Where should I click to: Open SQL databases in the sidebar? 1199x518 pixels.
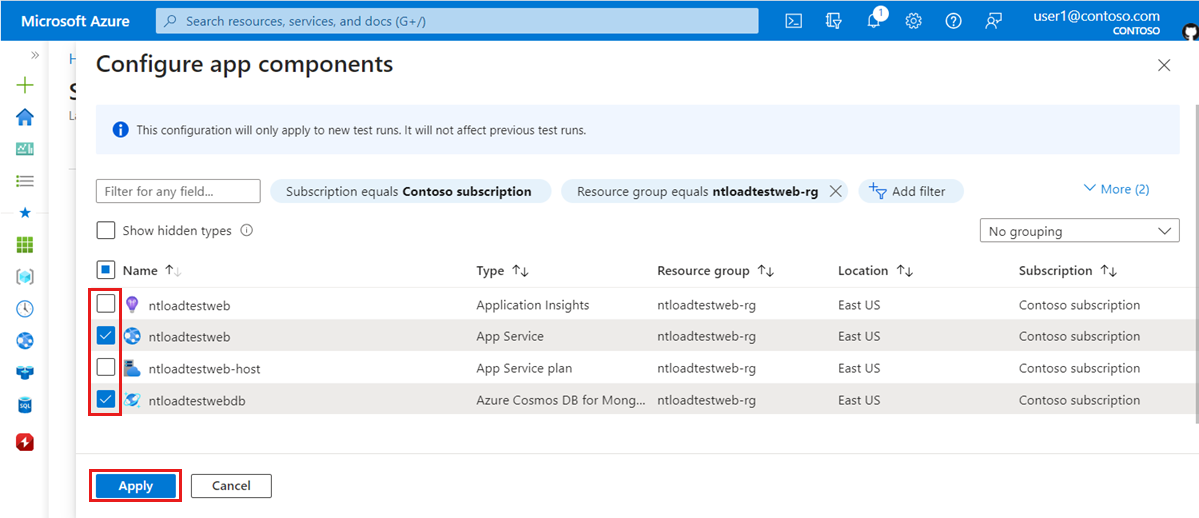[25, 405]
